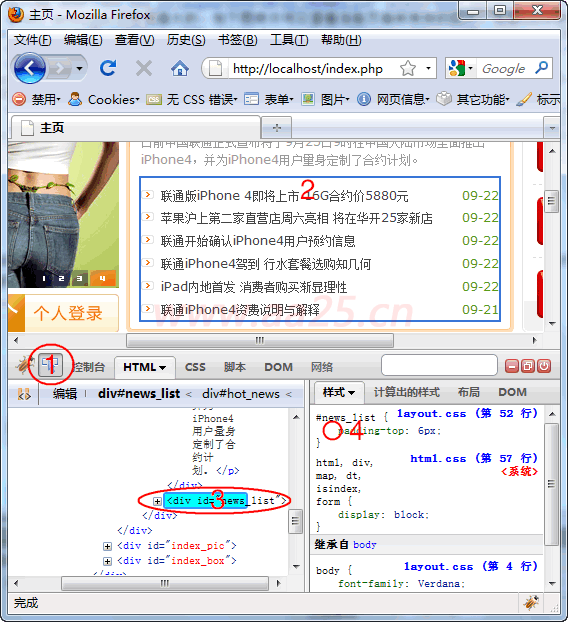Viewport: 568px width, 622px height.
Task: Switch to the CSS panel tab
Action: 195,367
